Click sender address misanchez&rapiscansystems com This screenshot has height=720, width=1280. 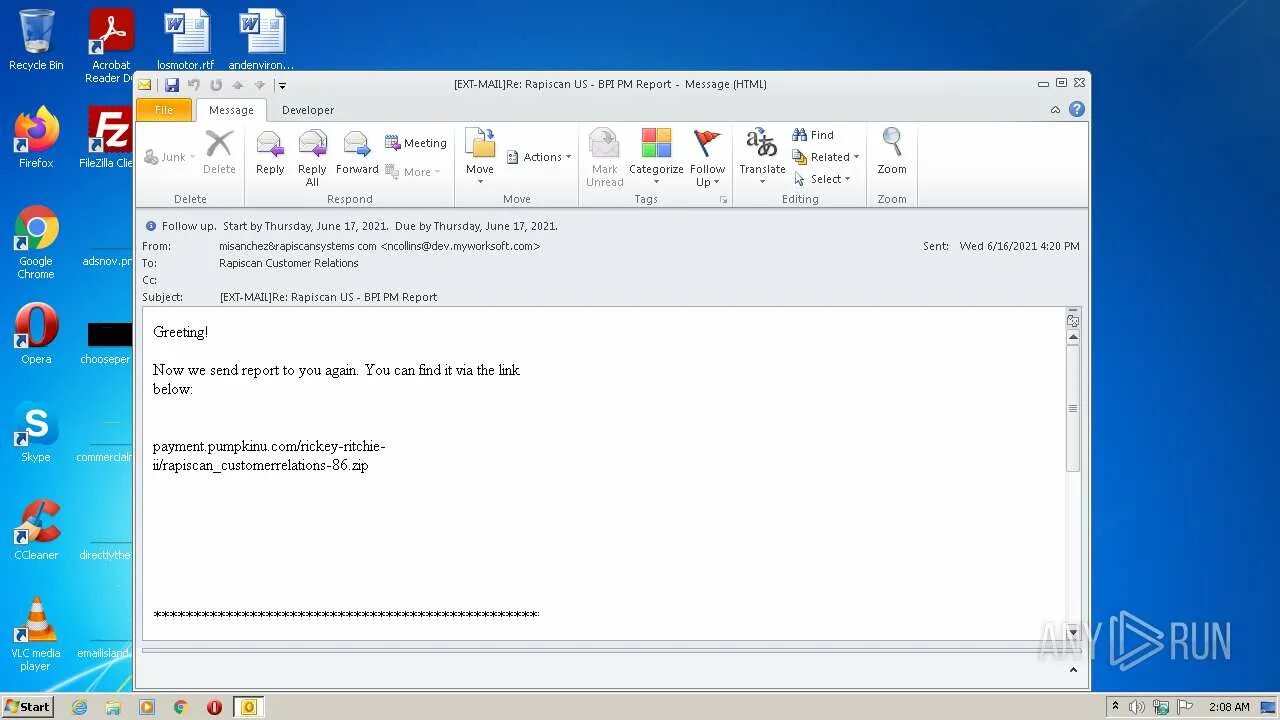pyautogui.click(x=298, y=246)
